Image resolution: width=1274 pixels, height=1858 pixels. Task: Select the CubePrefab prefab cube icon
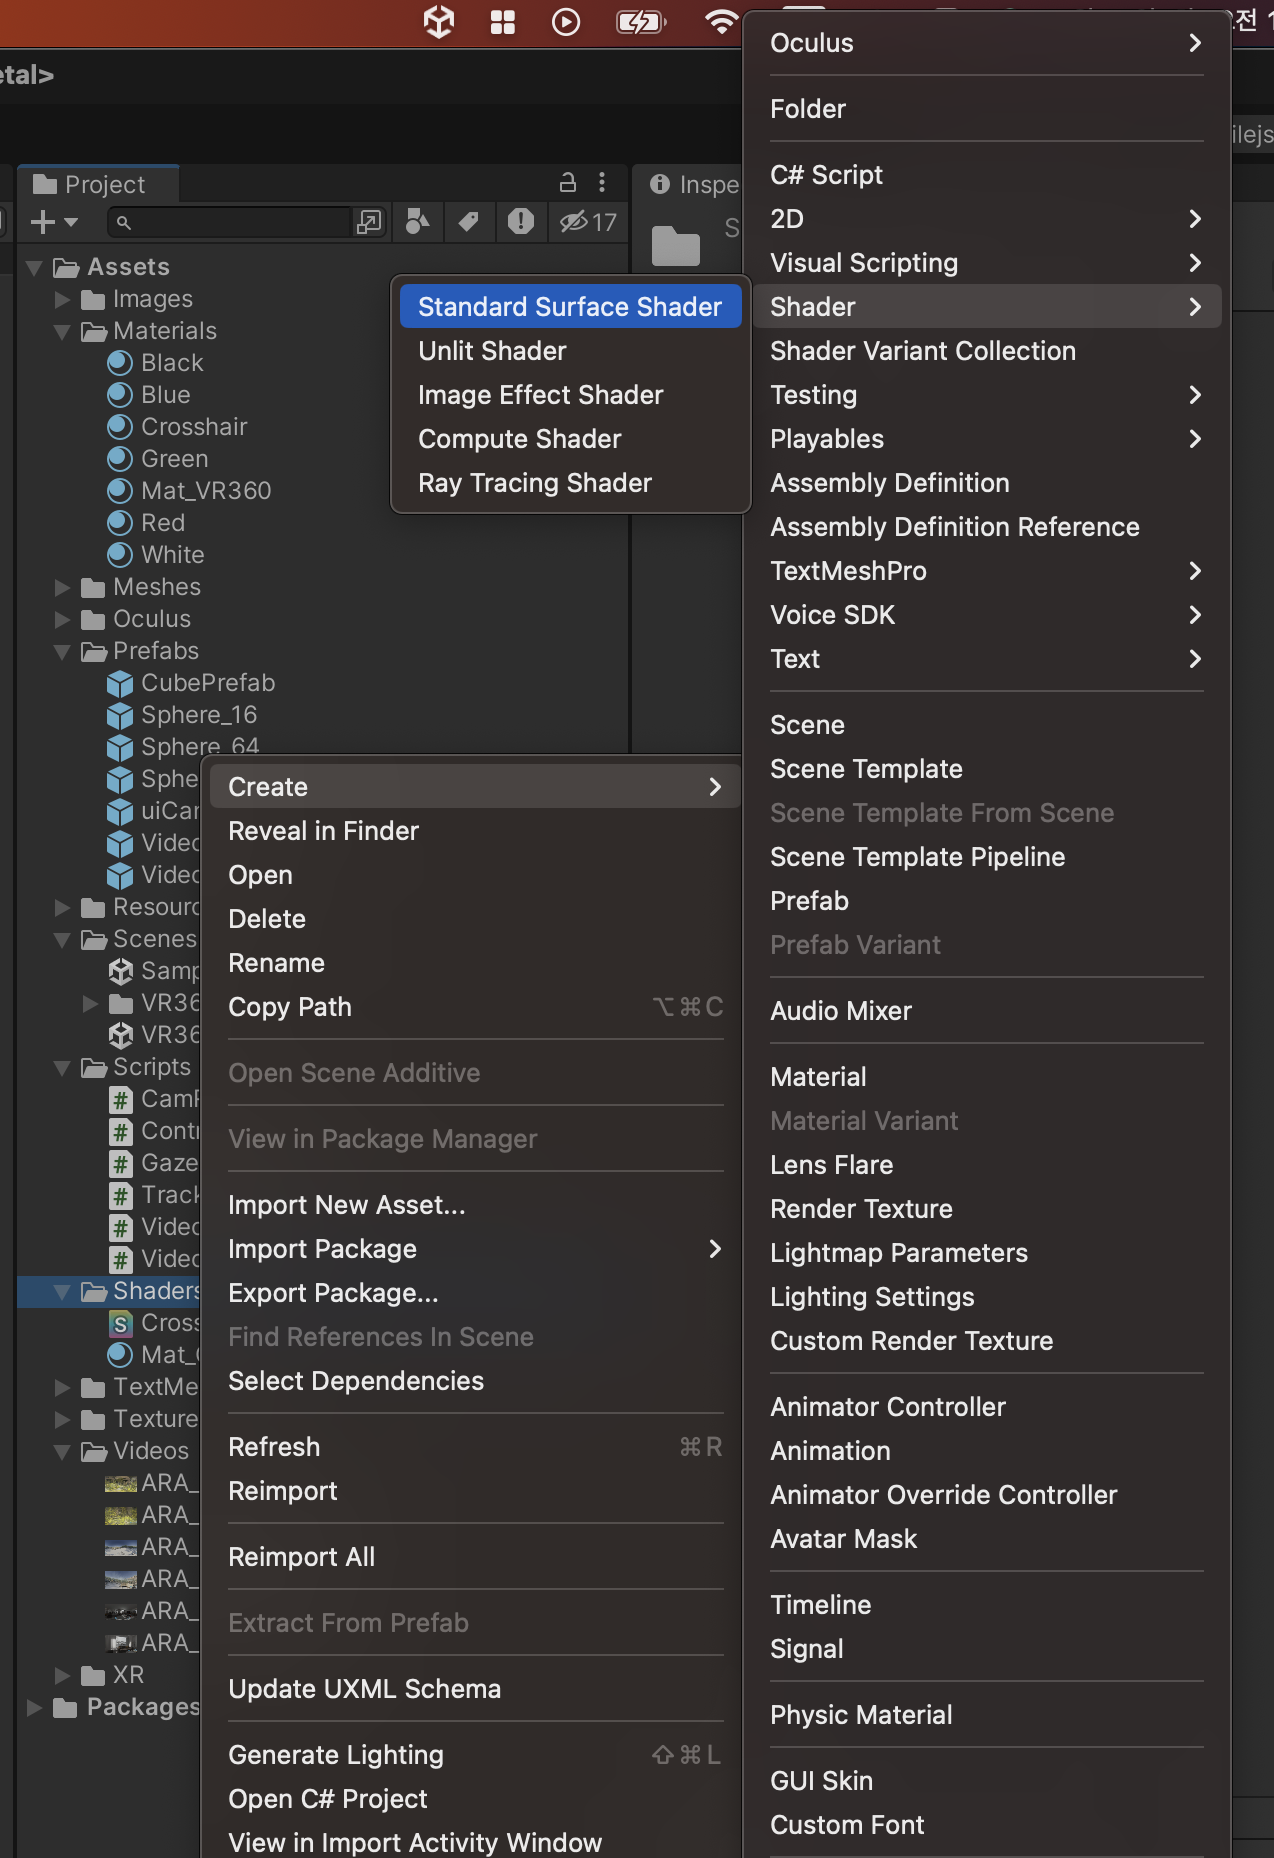(x=120, y=683)
